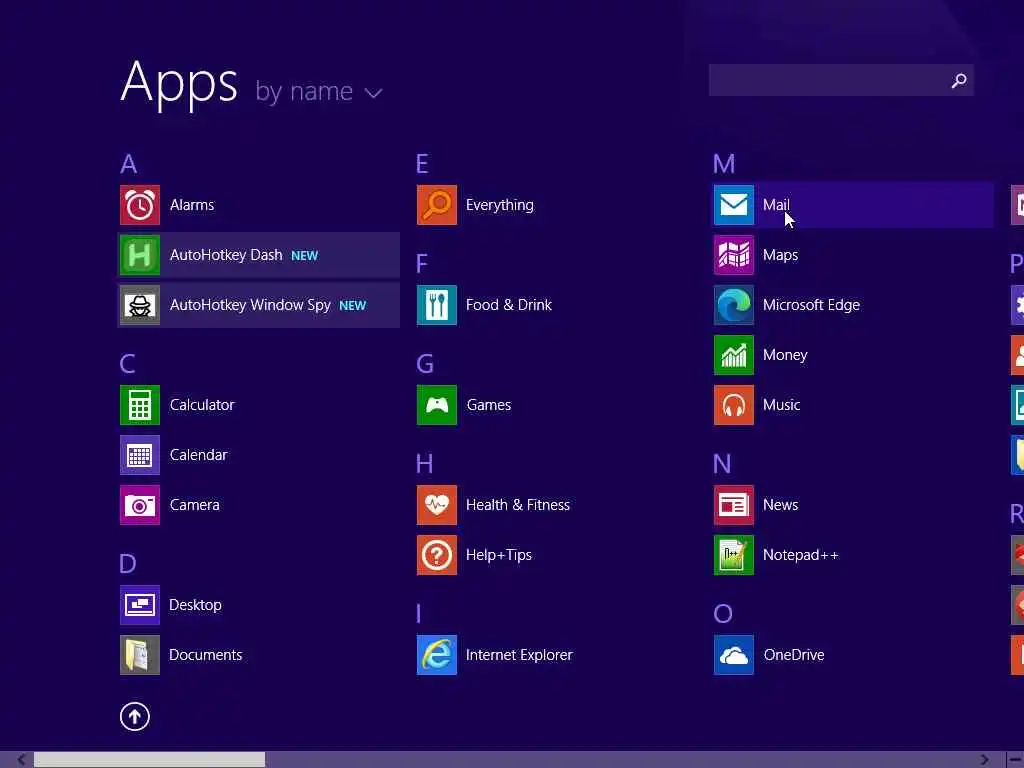
Task: Click inside the app search field
Action: coord(841,80)
